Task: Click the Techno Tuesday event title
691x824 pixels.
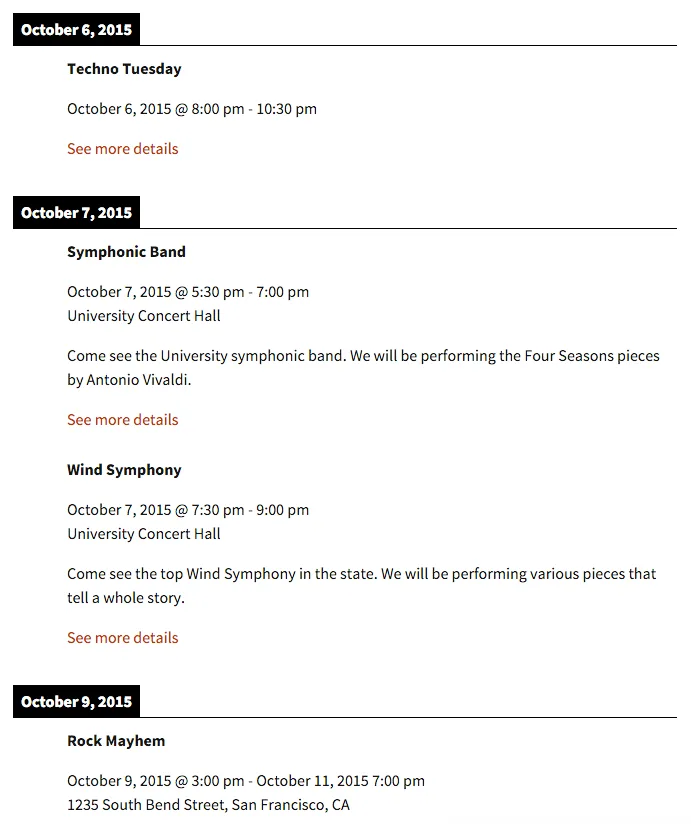Action: (x=124, y=69)
